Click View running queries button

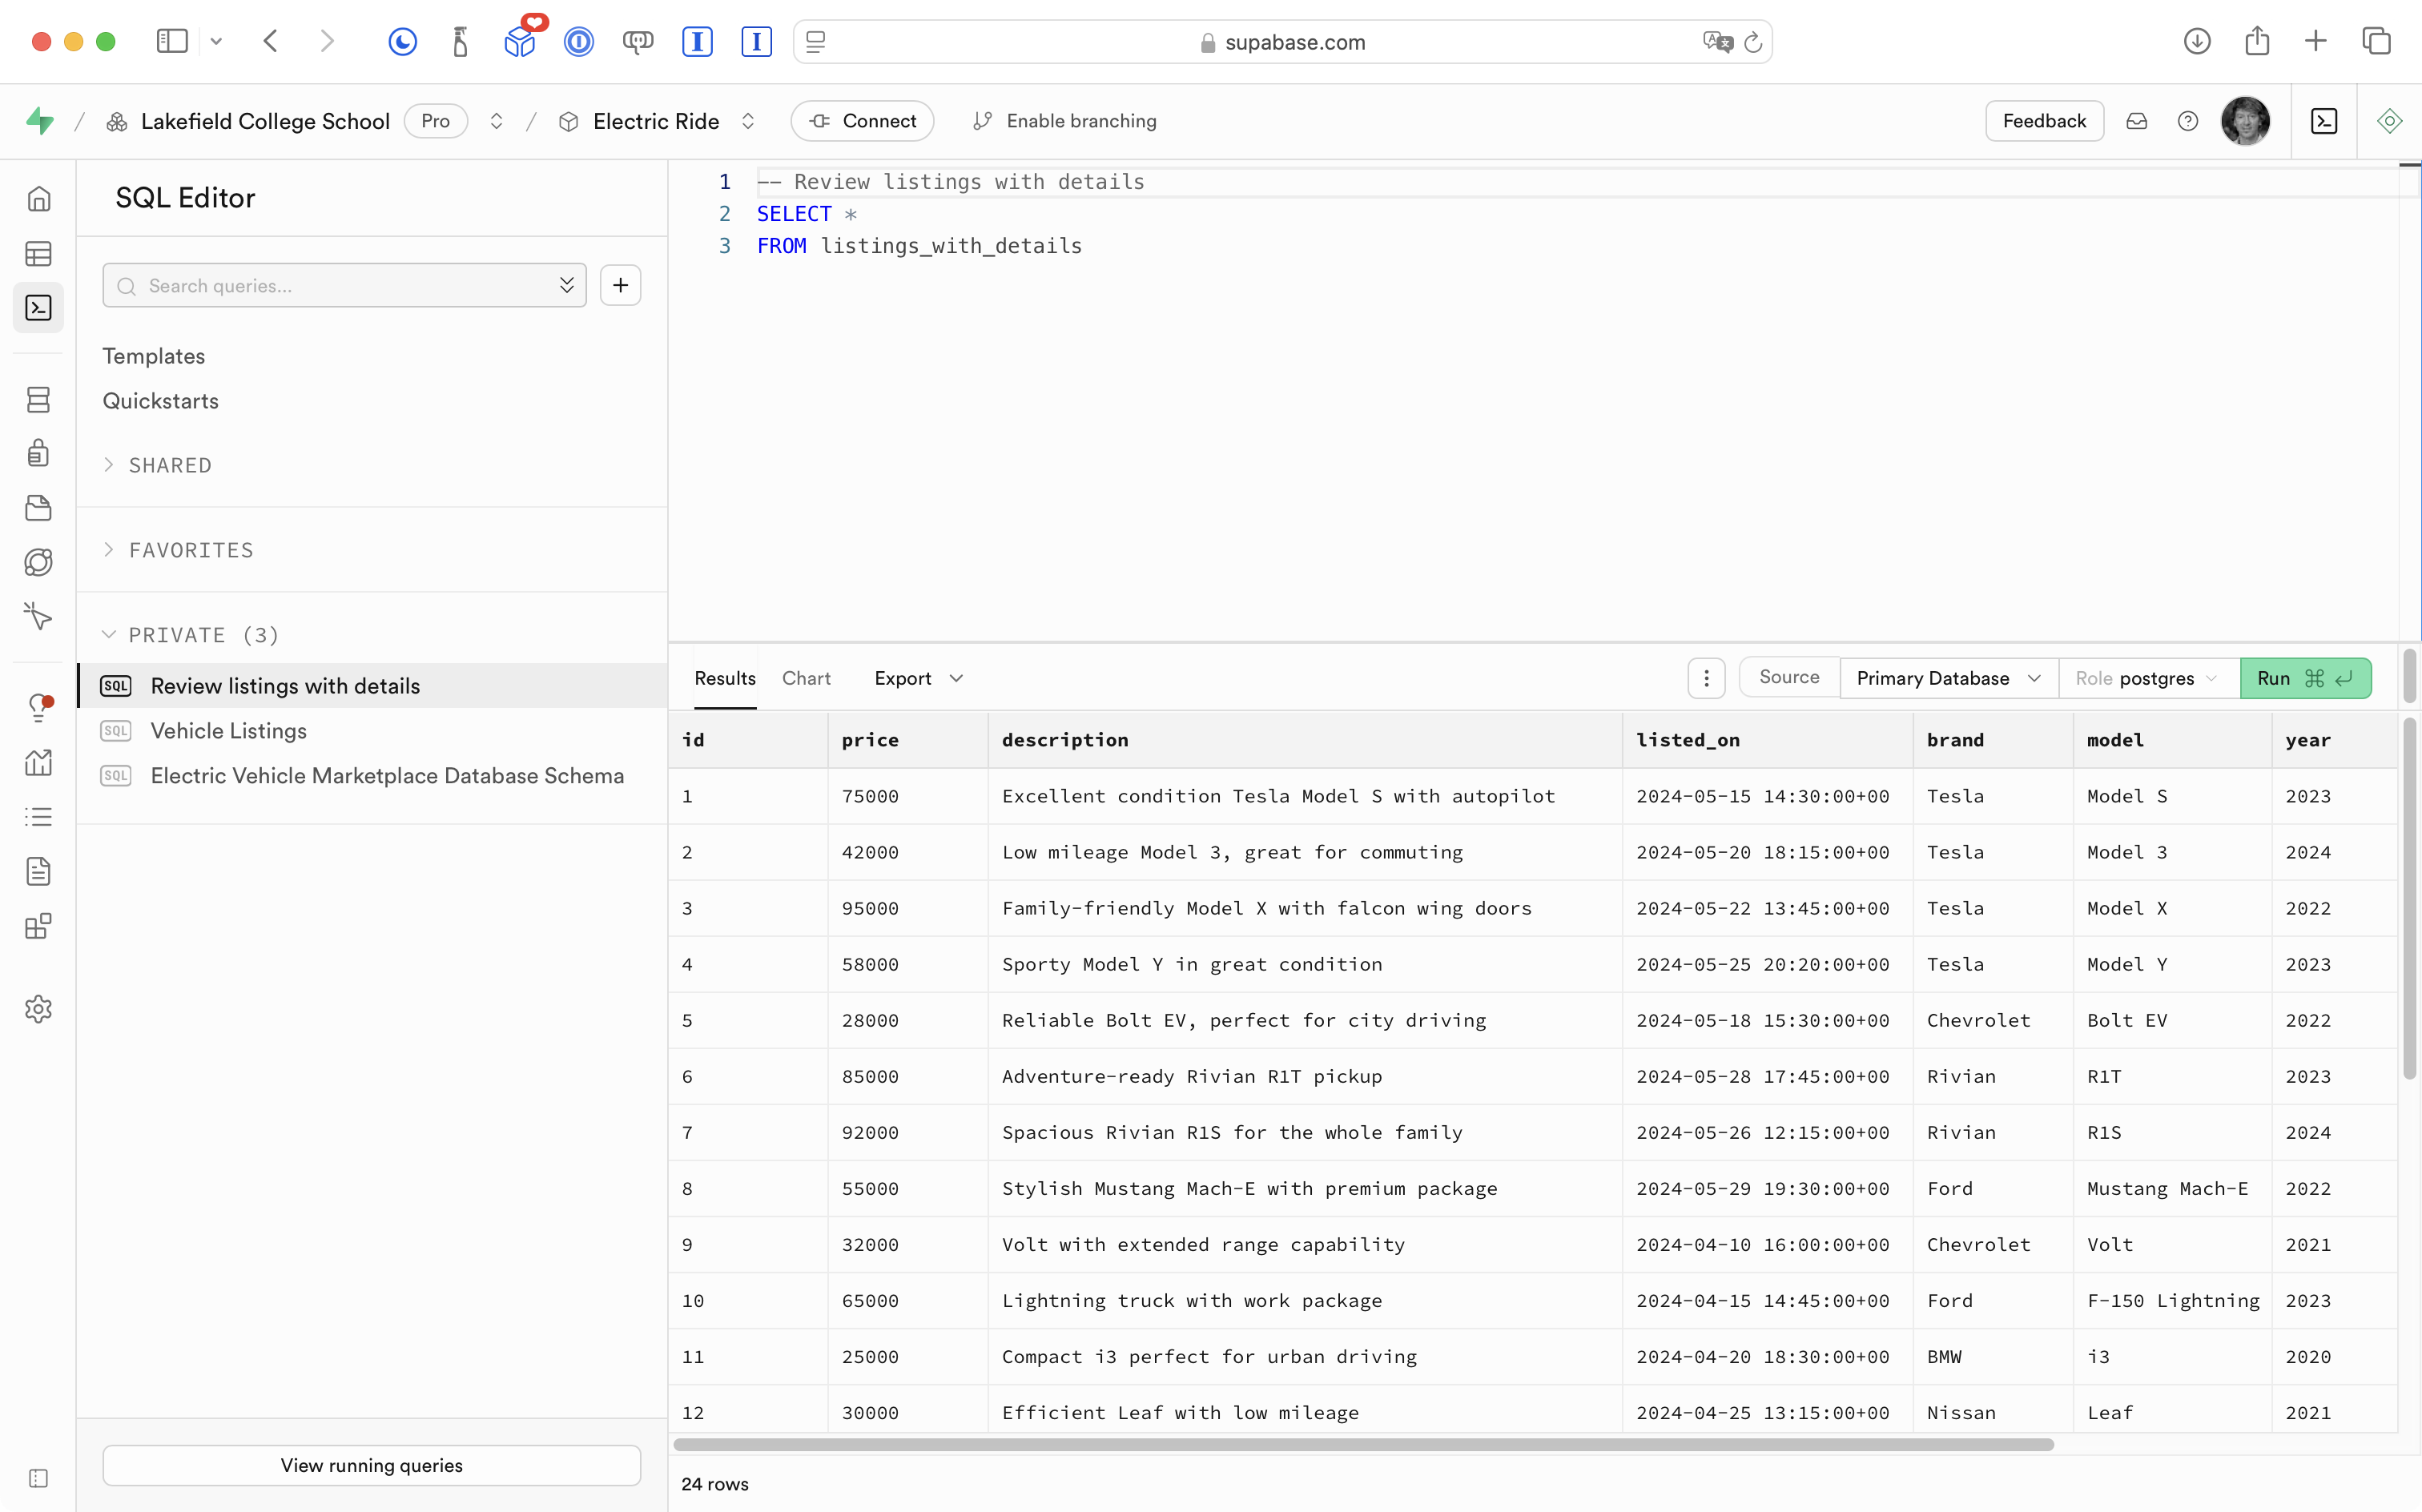tap(371, 1465)
